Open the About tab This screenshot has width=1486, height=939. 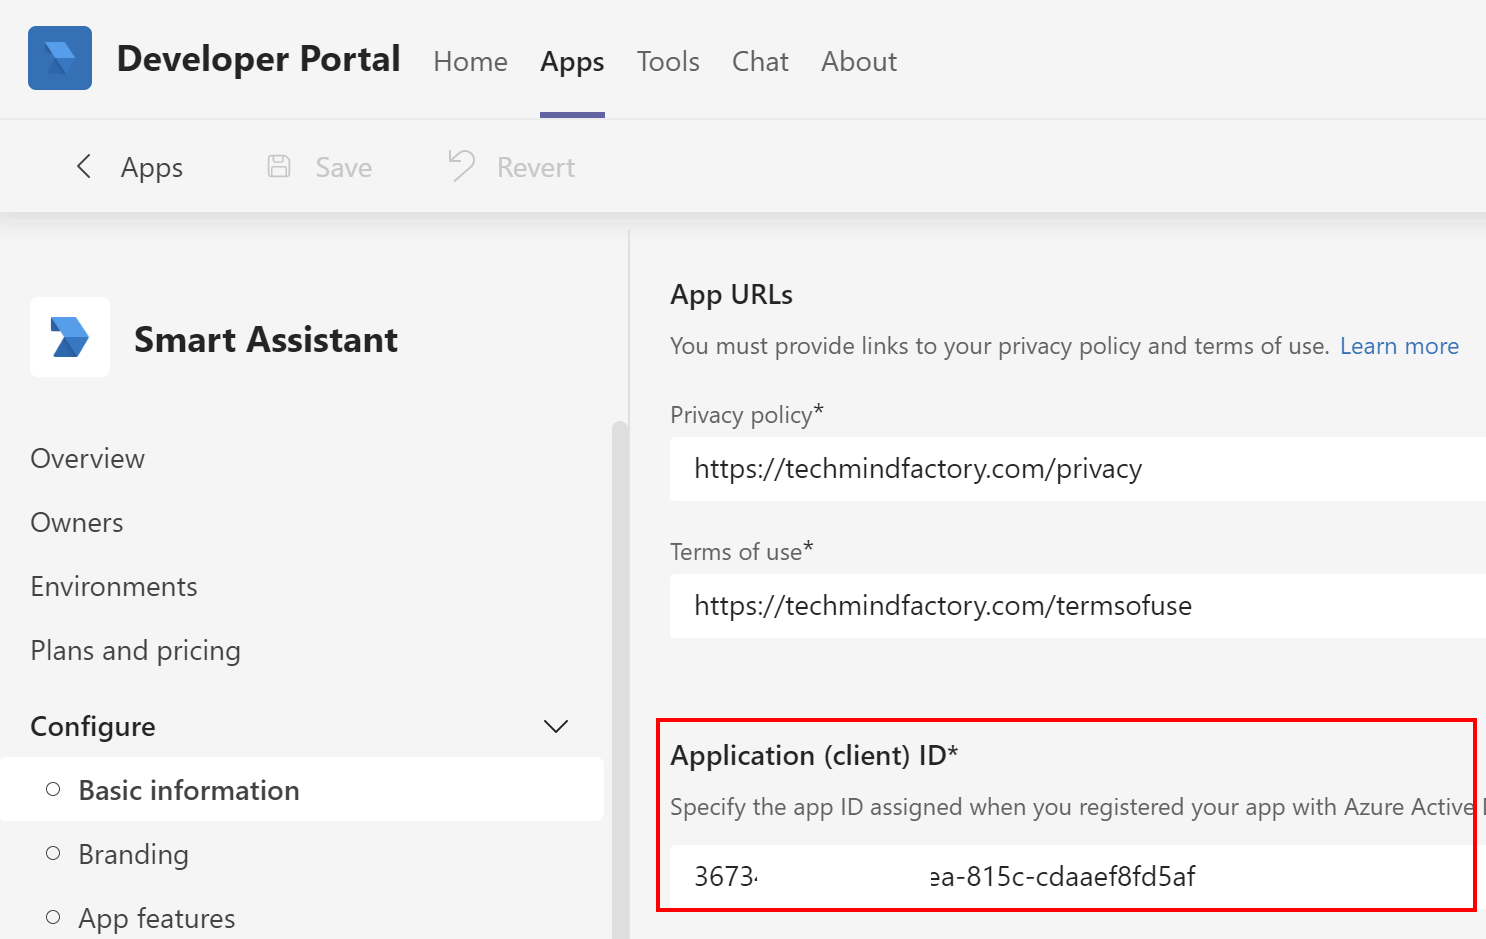pos(859,61)
